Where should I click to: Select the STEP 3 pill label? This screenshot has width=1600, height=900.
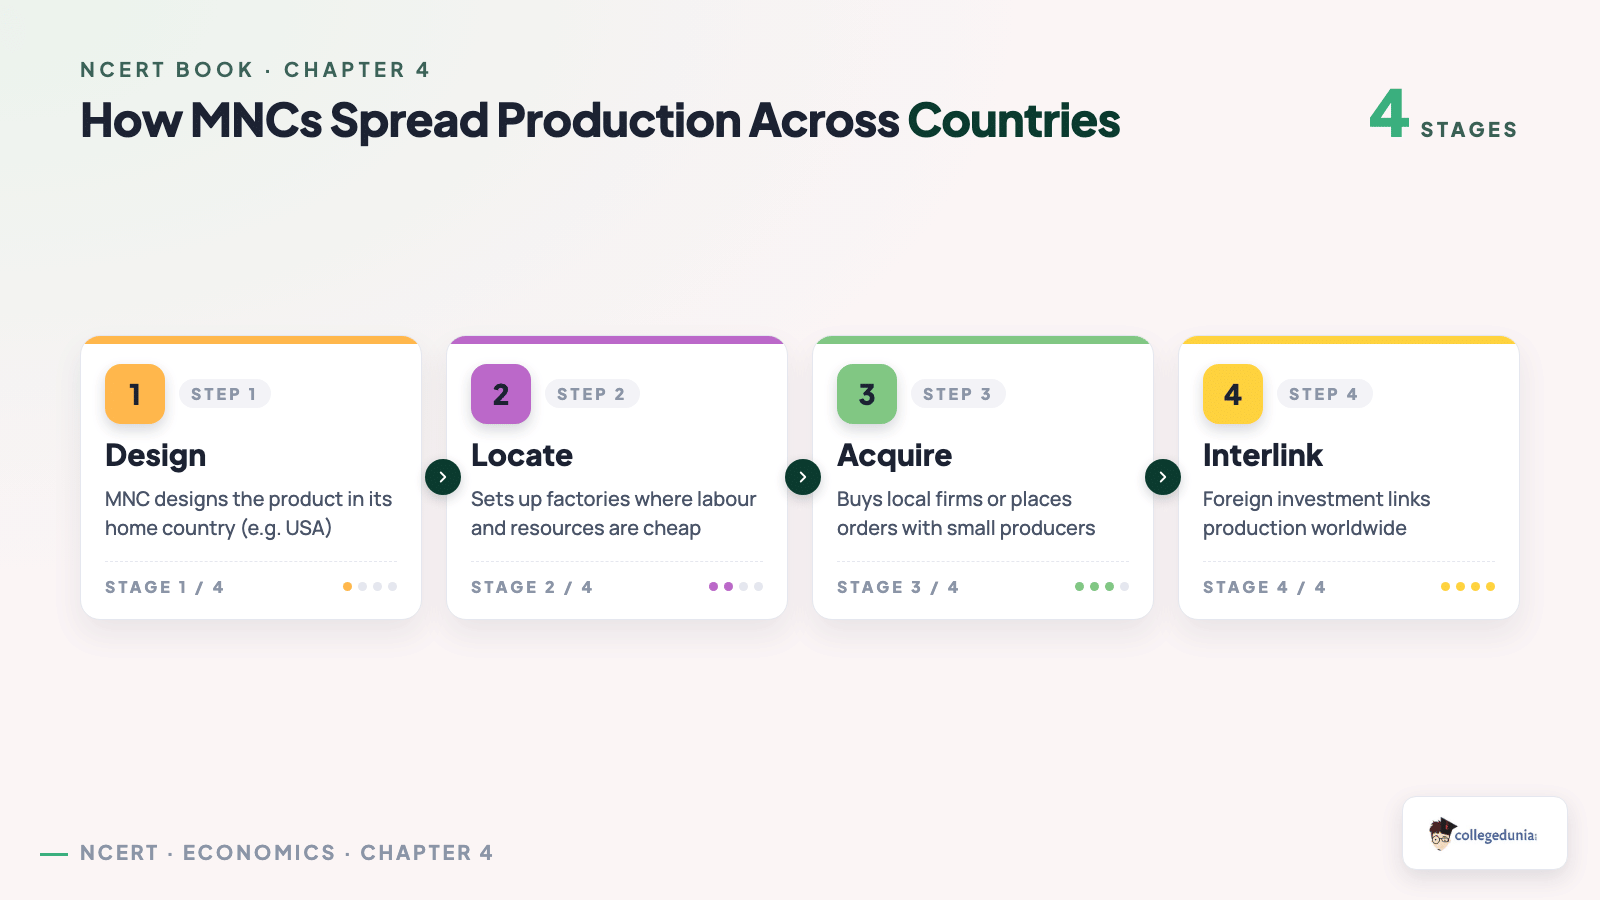957,394
